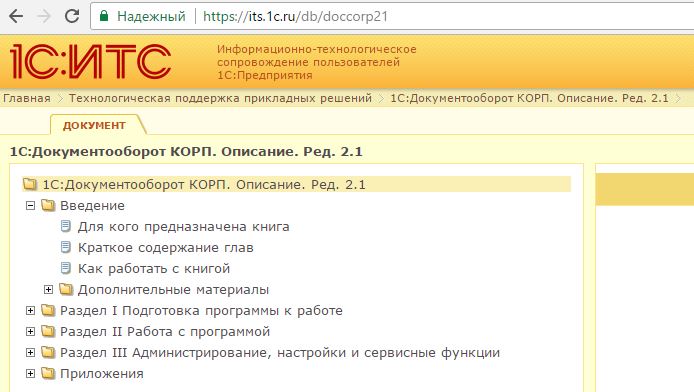Click document icon next to Краткое содержание глав

(x=66, y=247)
